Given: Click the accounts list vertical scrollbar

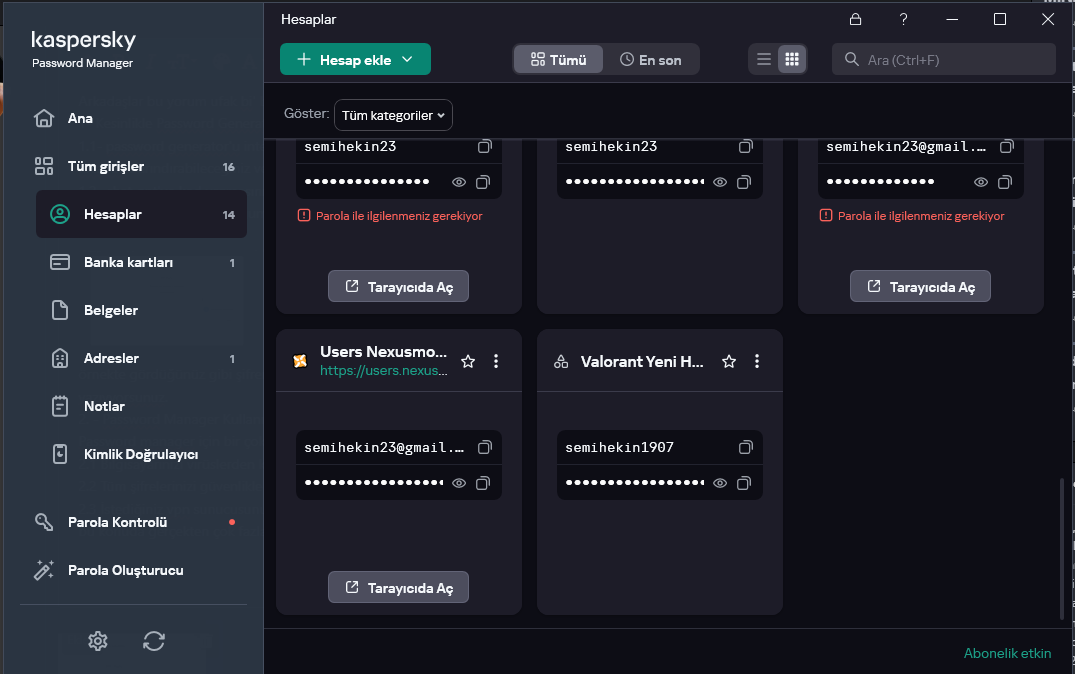Looking at the screenshot, I should click(x=1062, y=547).
